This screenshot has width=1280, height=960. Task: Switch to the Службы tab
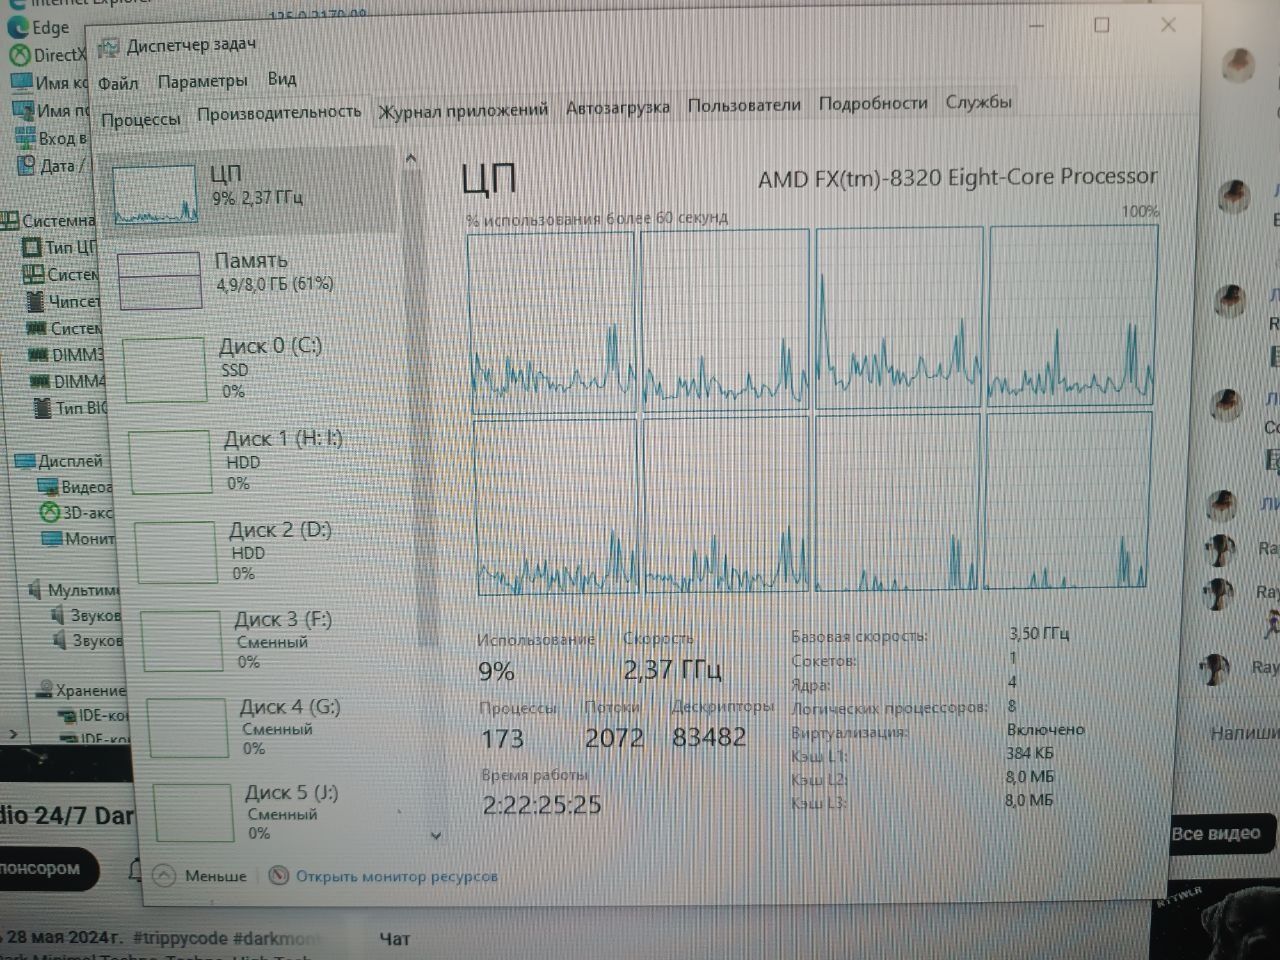tap(979, 101)
